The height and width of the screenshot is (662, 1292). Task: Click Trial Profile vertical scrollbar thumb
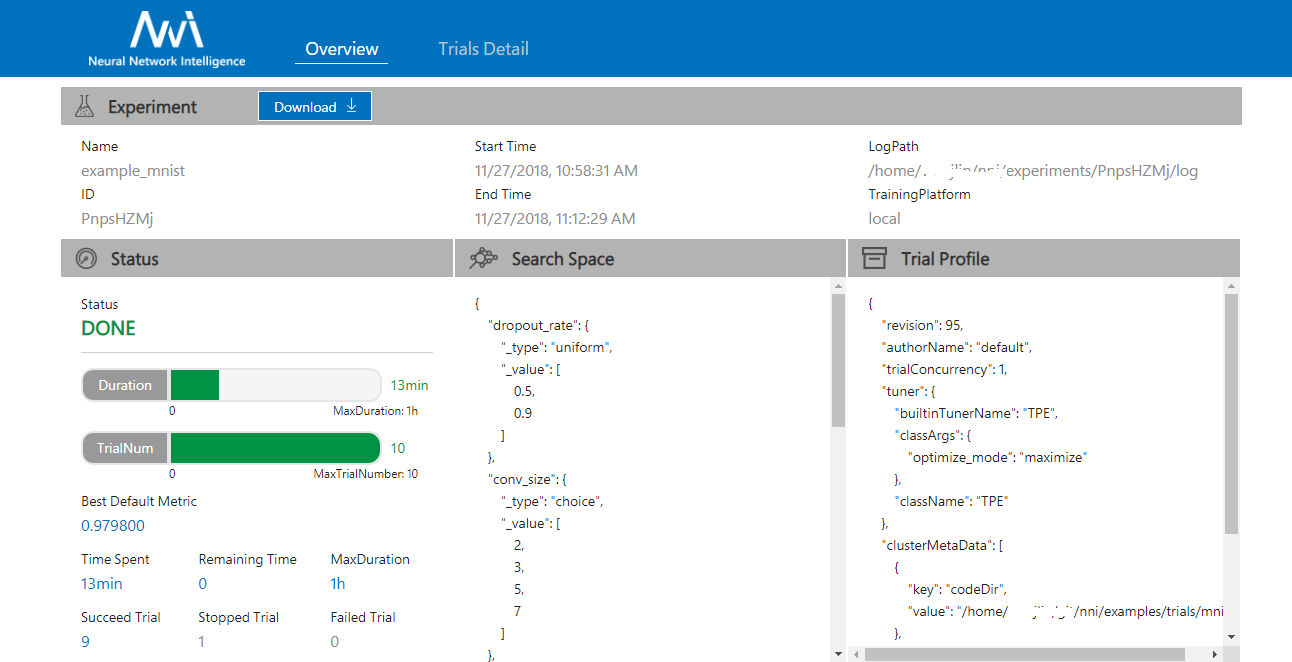[x=1231, y=410]
